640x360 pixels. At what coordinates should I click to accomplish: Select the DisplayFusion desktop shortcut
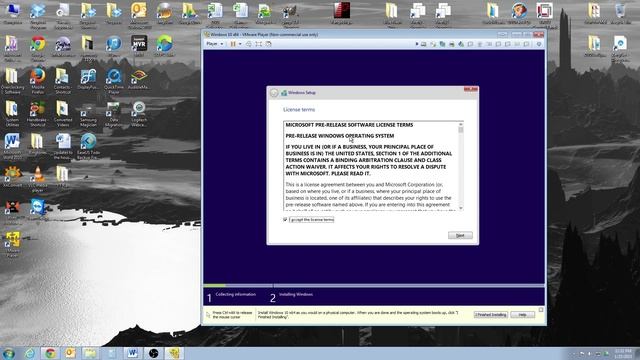pyautogui.click(x=88, y=79)
